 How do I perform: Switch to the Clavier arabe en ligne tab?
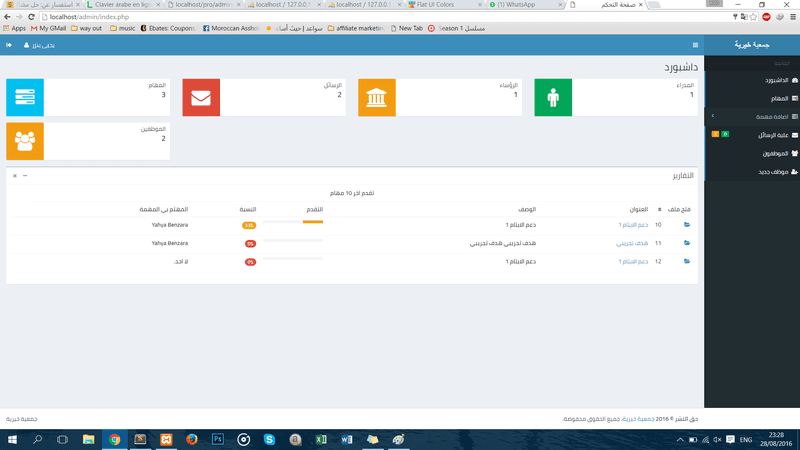(123, 5)
